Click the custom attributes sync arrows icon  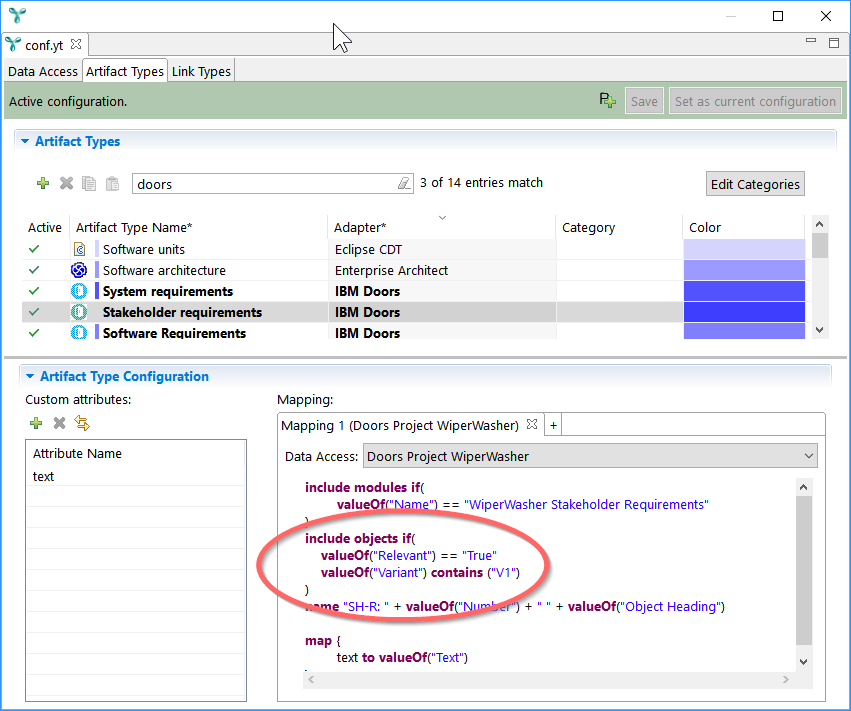pyautogui.click(x=82, y=423)
